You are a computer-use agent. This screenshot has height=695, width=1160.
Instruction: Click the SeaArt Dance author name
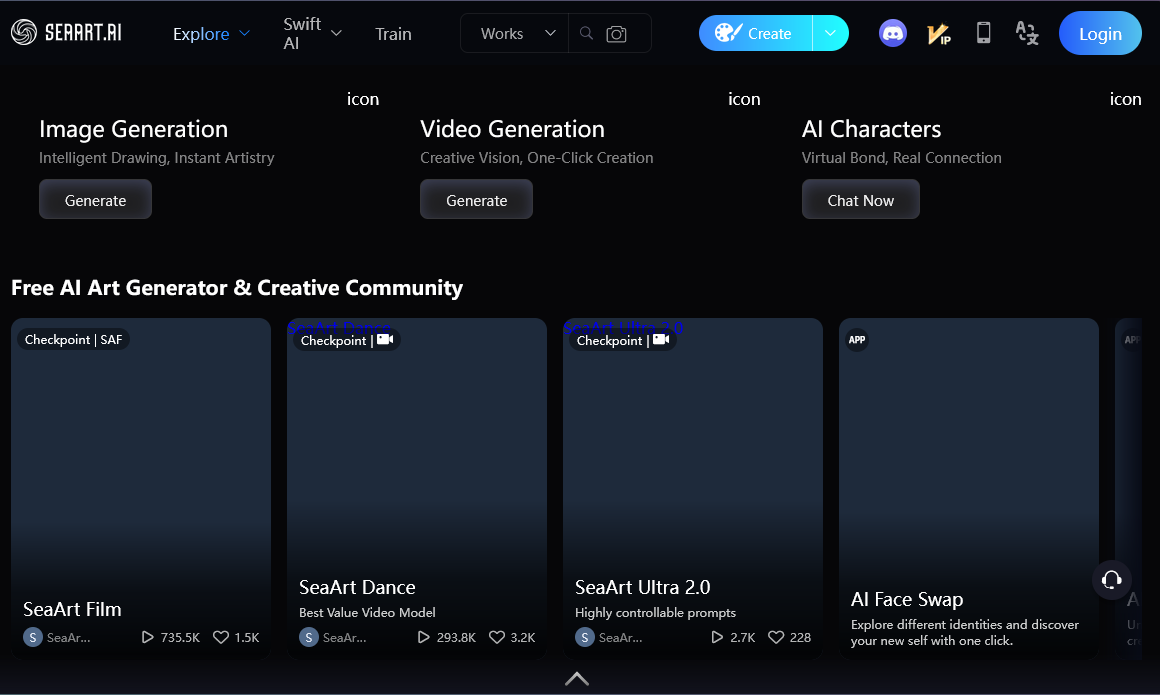pyautogui.click(x=345, y=637)
